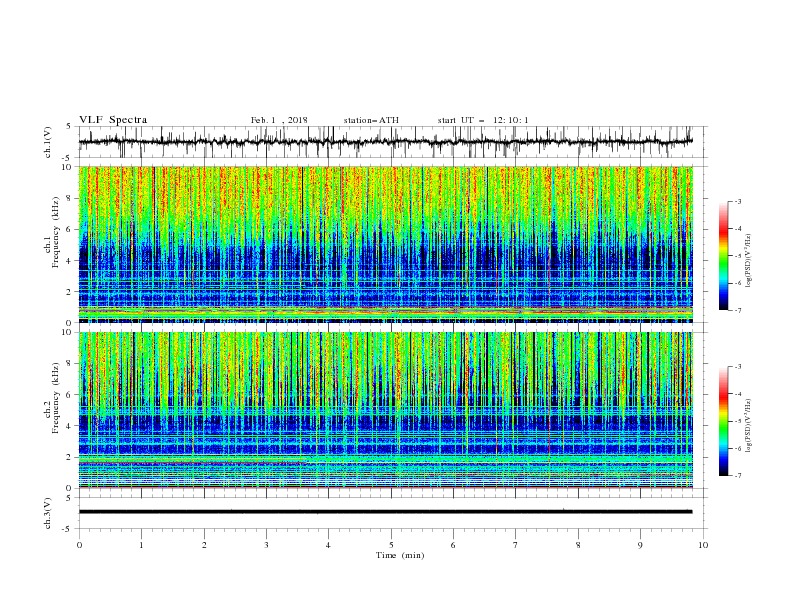
Task: Click the flat ch.3 voltage trace
Action: [385, 512]
